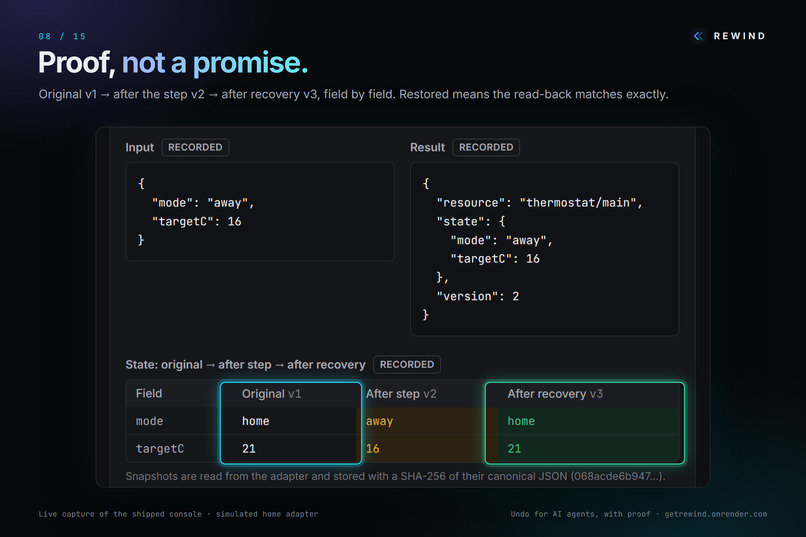Click the orange 'away' value cell

(424, 421)
